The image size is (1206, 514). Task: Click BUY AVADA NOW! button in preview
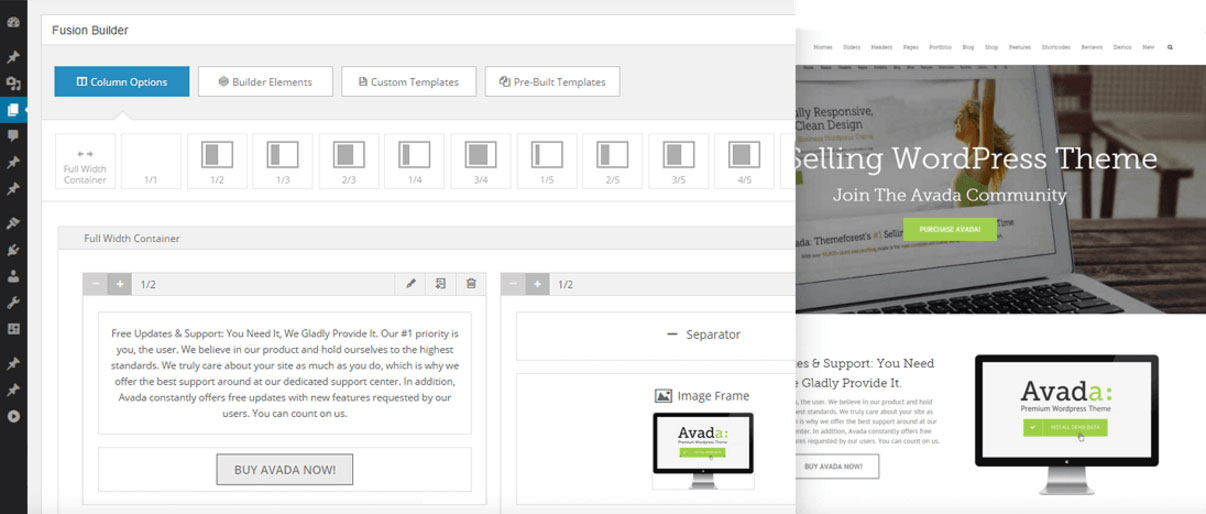tap(838, 466)
